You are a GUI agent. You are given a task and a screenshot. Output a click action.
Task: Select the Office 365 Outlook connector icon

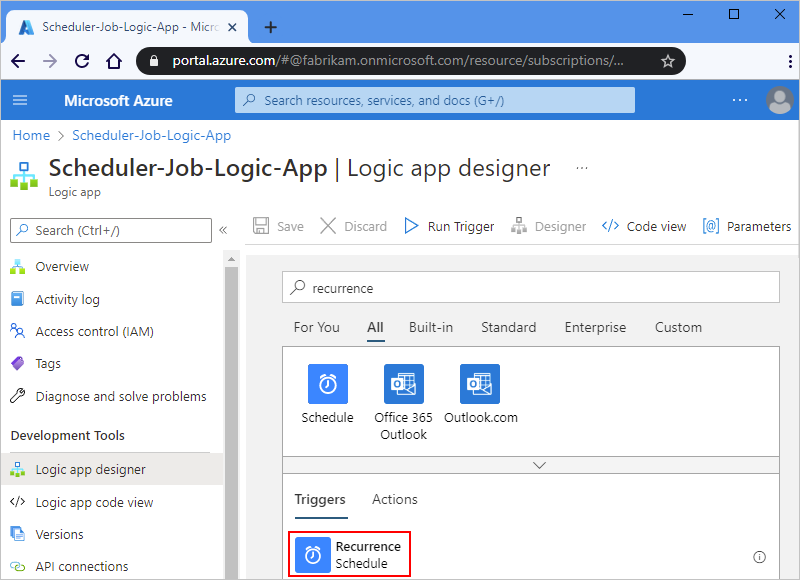click(x=404, y=384)
